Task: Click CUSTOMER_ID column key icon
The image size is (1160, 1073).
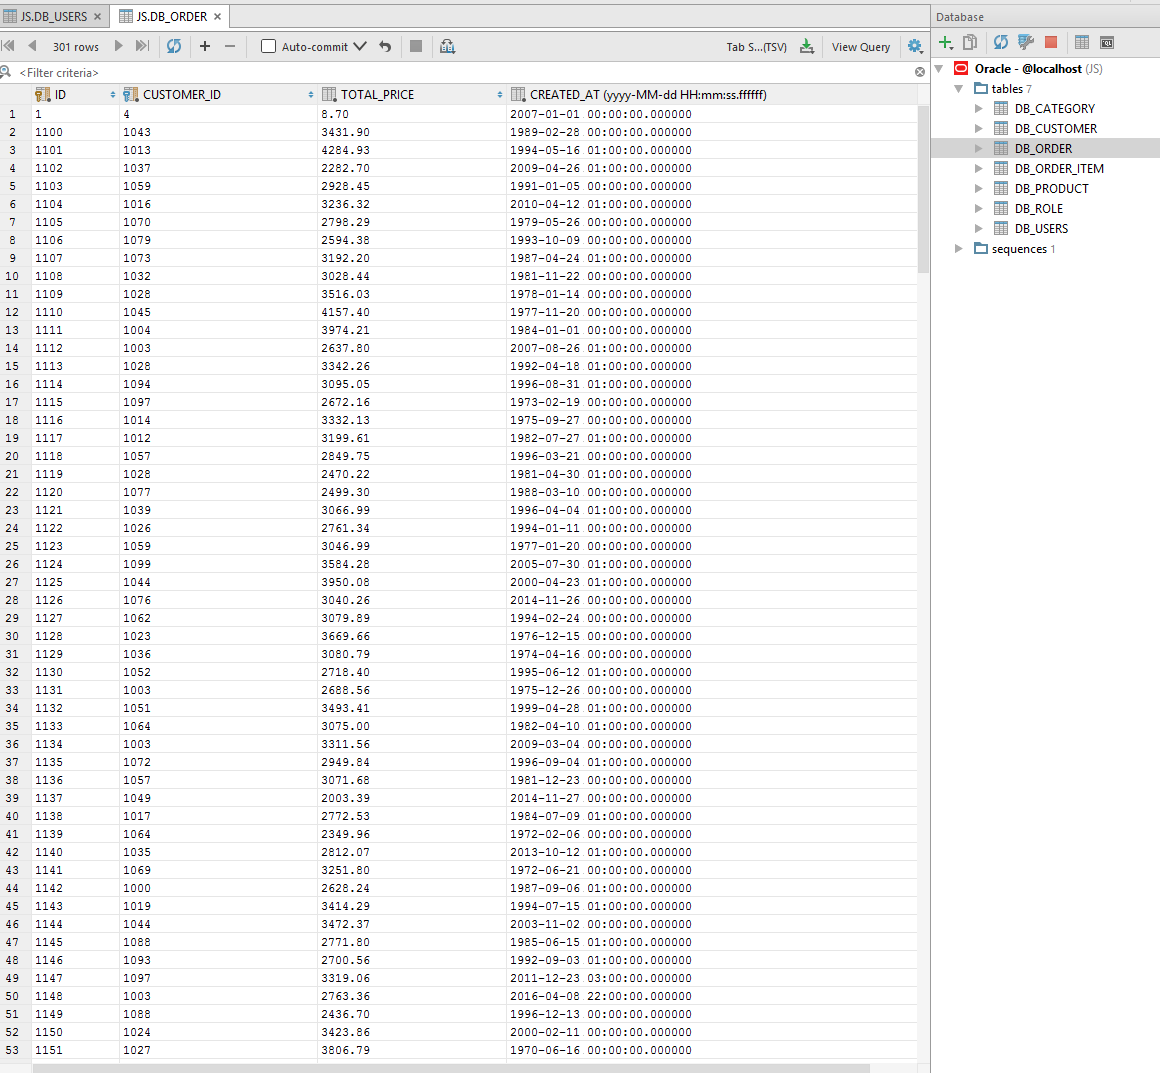Action: [131, 94]
